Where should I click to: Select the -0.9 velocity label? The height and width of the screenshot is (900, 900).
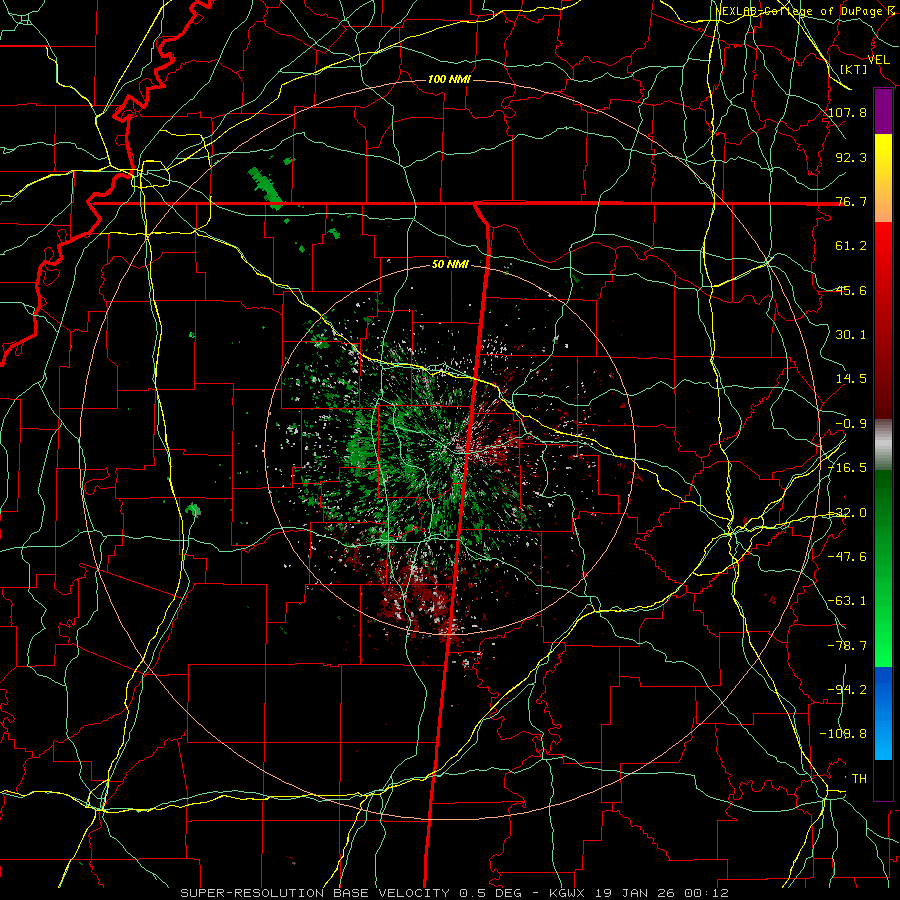click(851, 424)
